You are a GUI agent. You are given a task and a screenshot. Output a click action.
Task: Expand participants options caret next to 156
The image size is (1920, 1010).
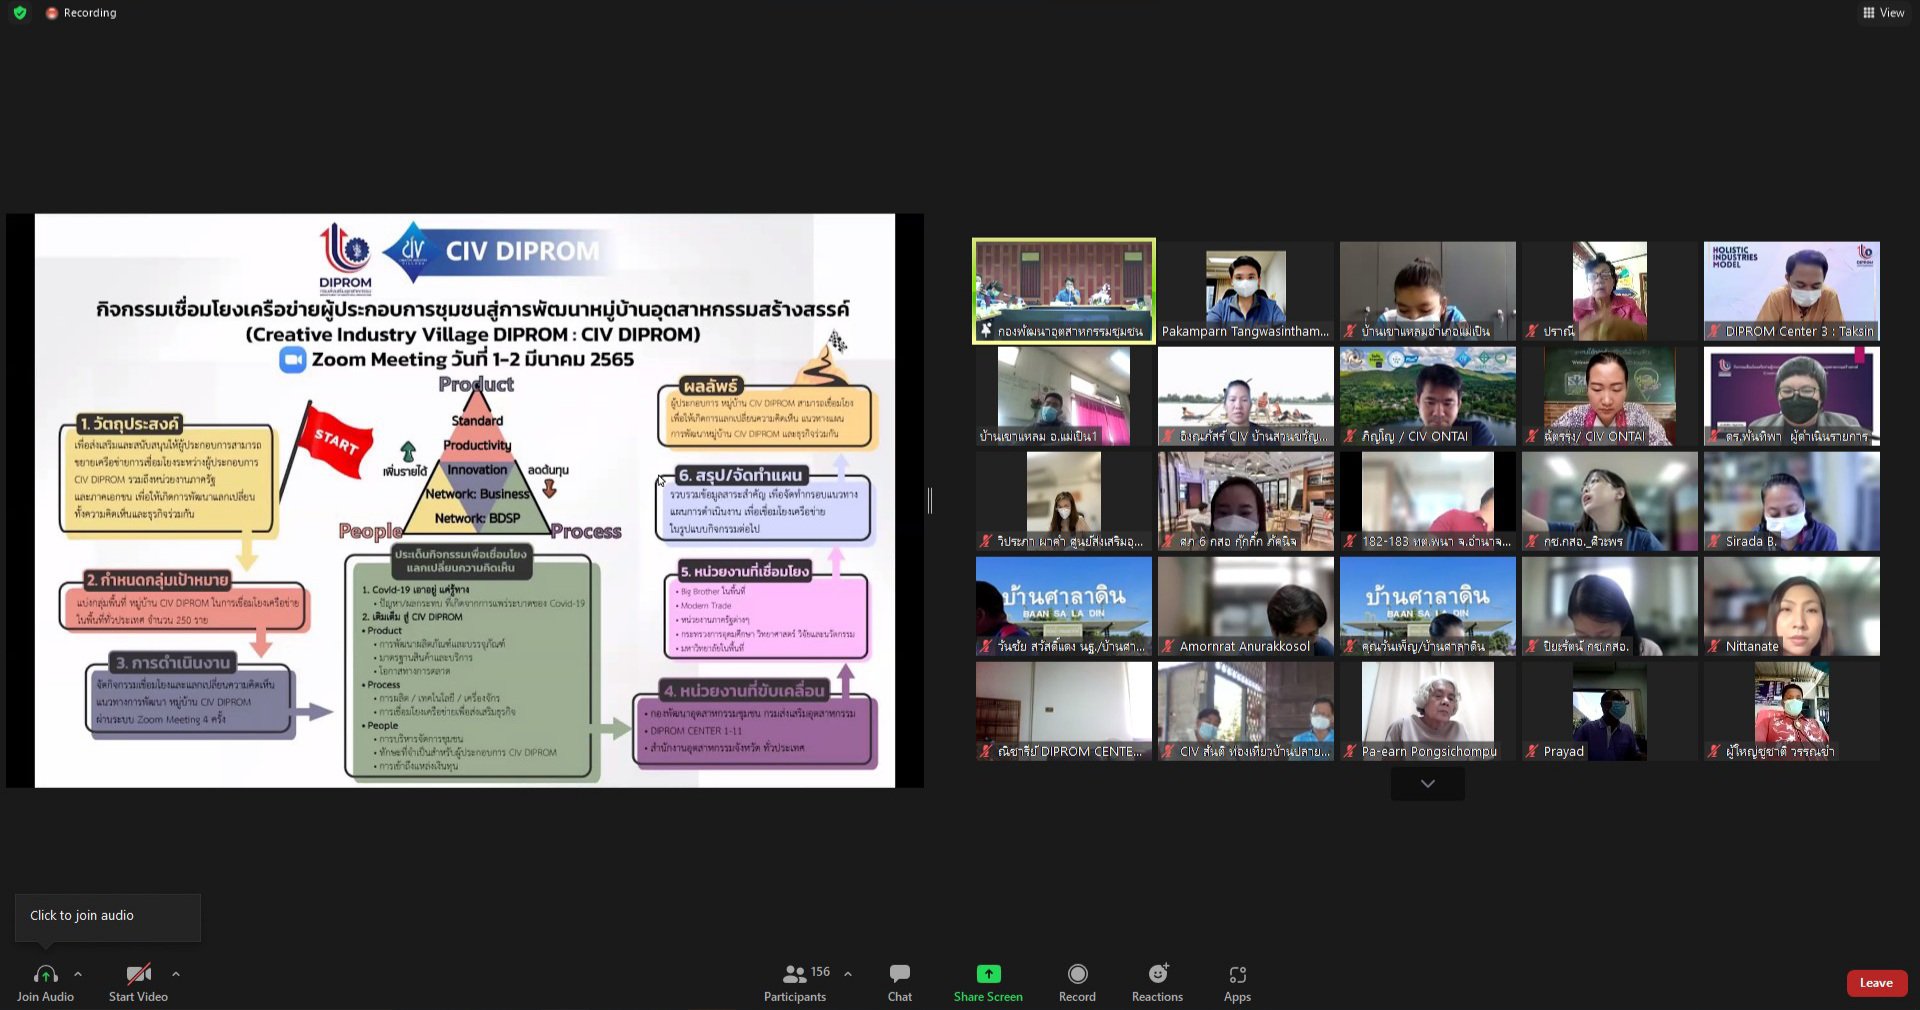point(848,974)
